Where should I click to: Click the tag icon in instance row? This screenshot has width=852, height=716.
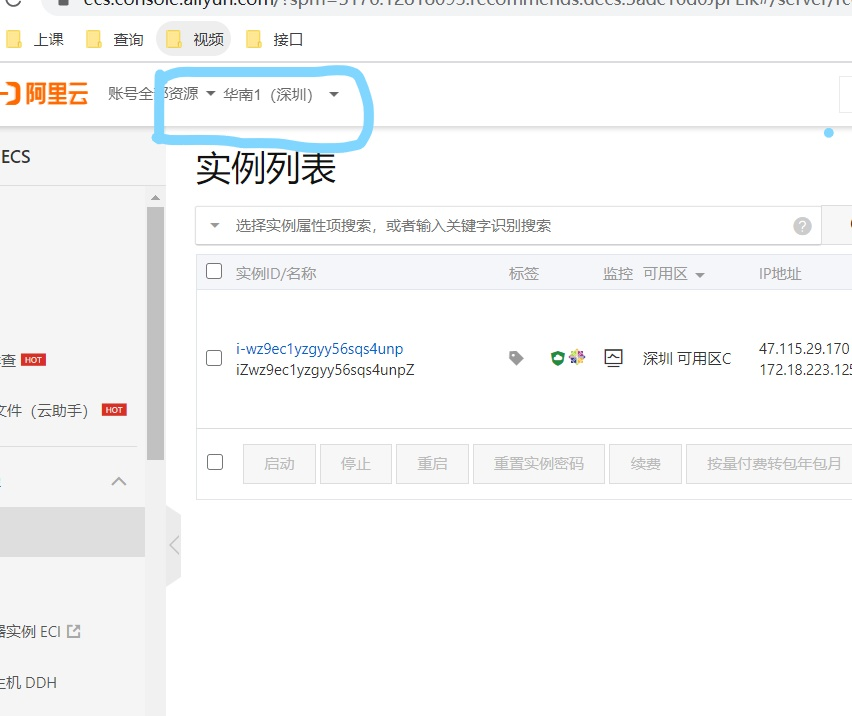pos(516,357)
